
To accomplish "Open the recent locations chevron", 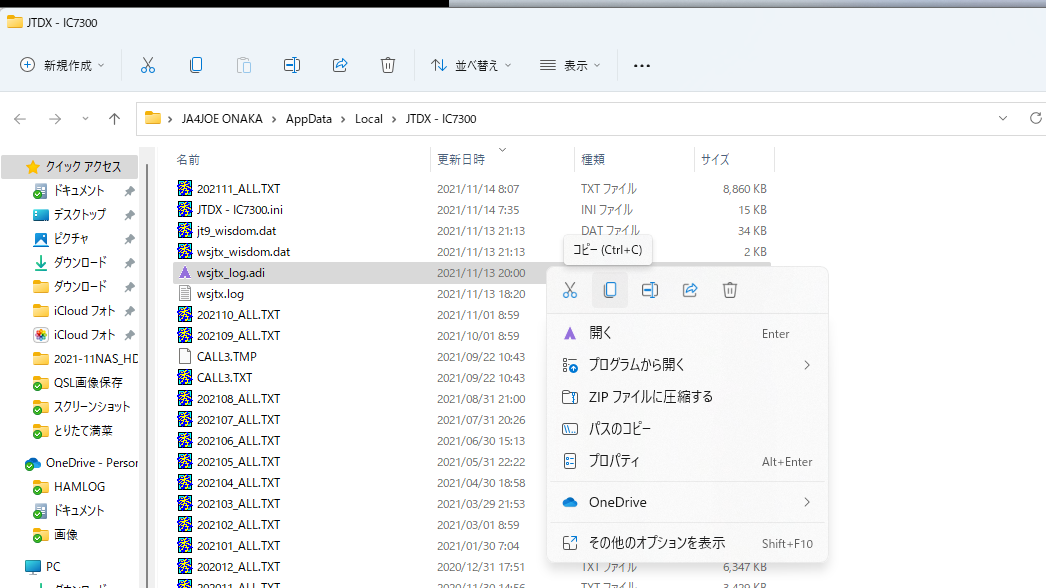I will (85, 119).
